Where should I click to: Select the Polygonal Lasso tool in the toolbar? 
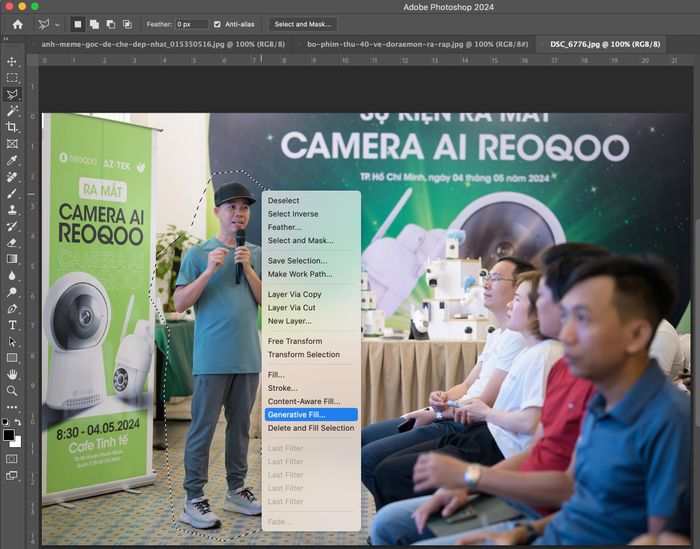12,94
